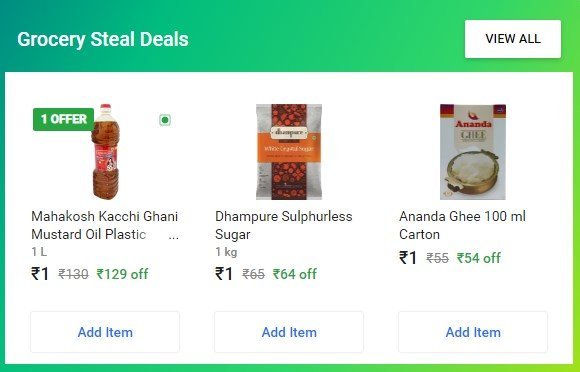Add Dhampure sugar via Add Item

[x=289, y=332]
